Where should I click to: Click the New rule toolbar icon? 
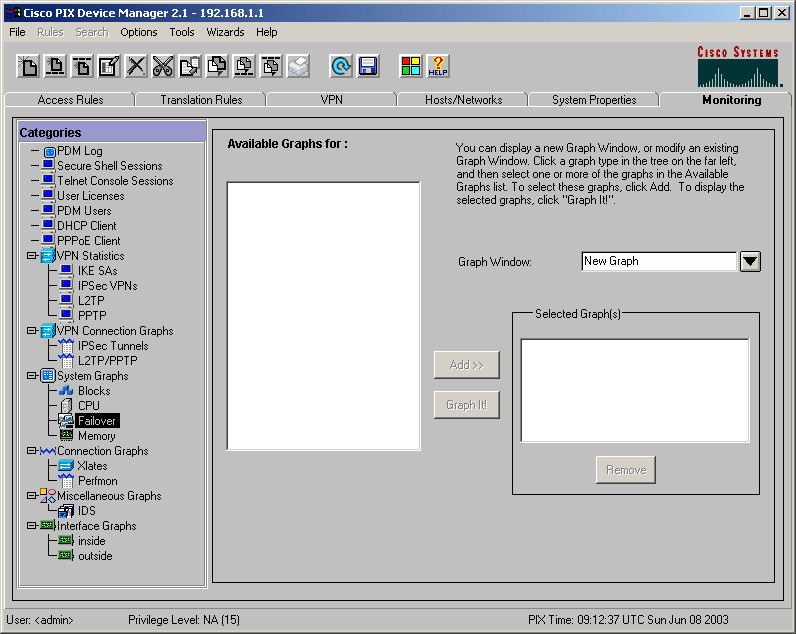[28, 66]
